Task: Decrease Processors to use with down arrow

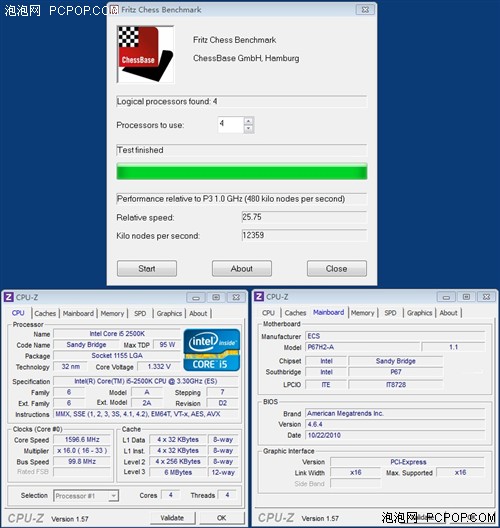Action: pyautogui.click(x=248, y=129)
